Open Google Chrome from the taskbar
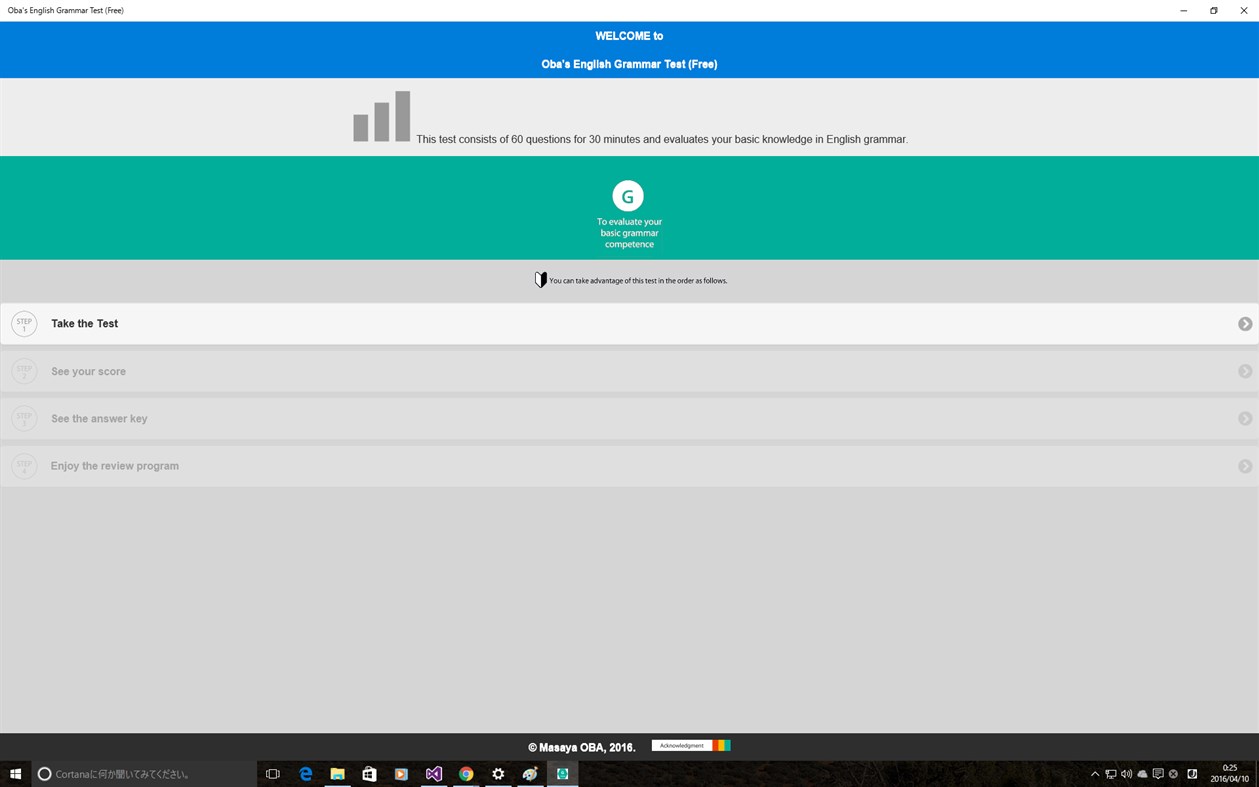The width and height of the screenshot is (1259, 787). 465,773
